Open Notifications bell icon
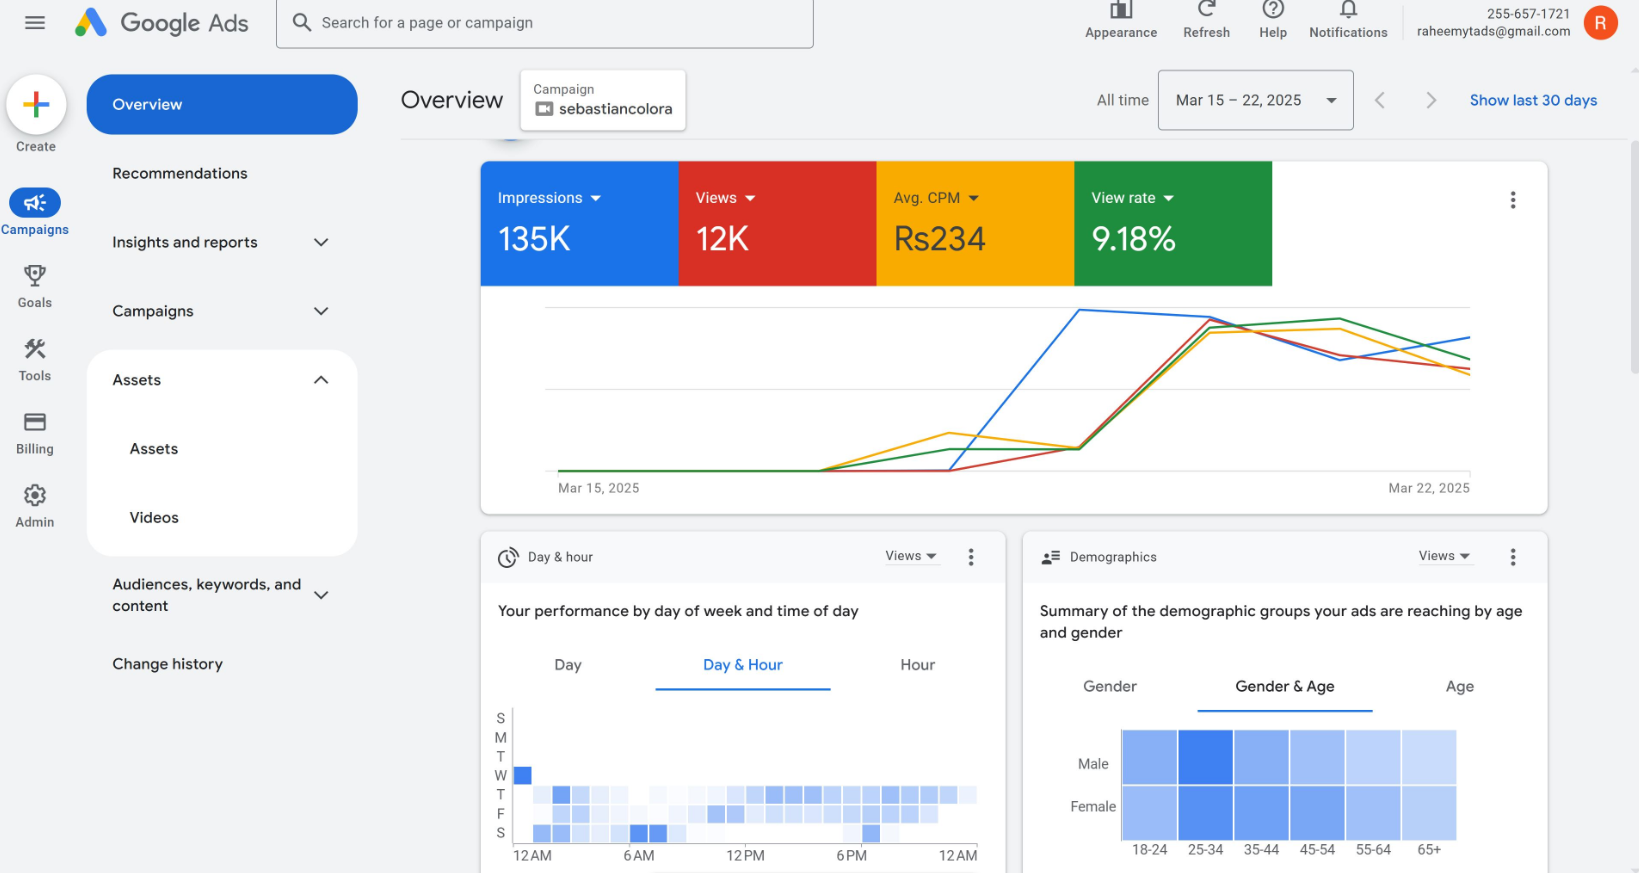 tap(1348, 10)
